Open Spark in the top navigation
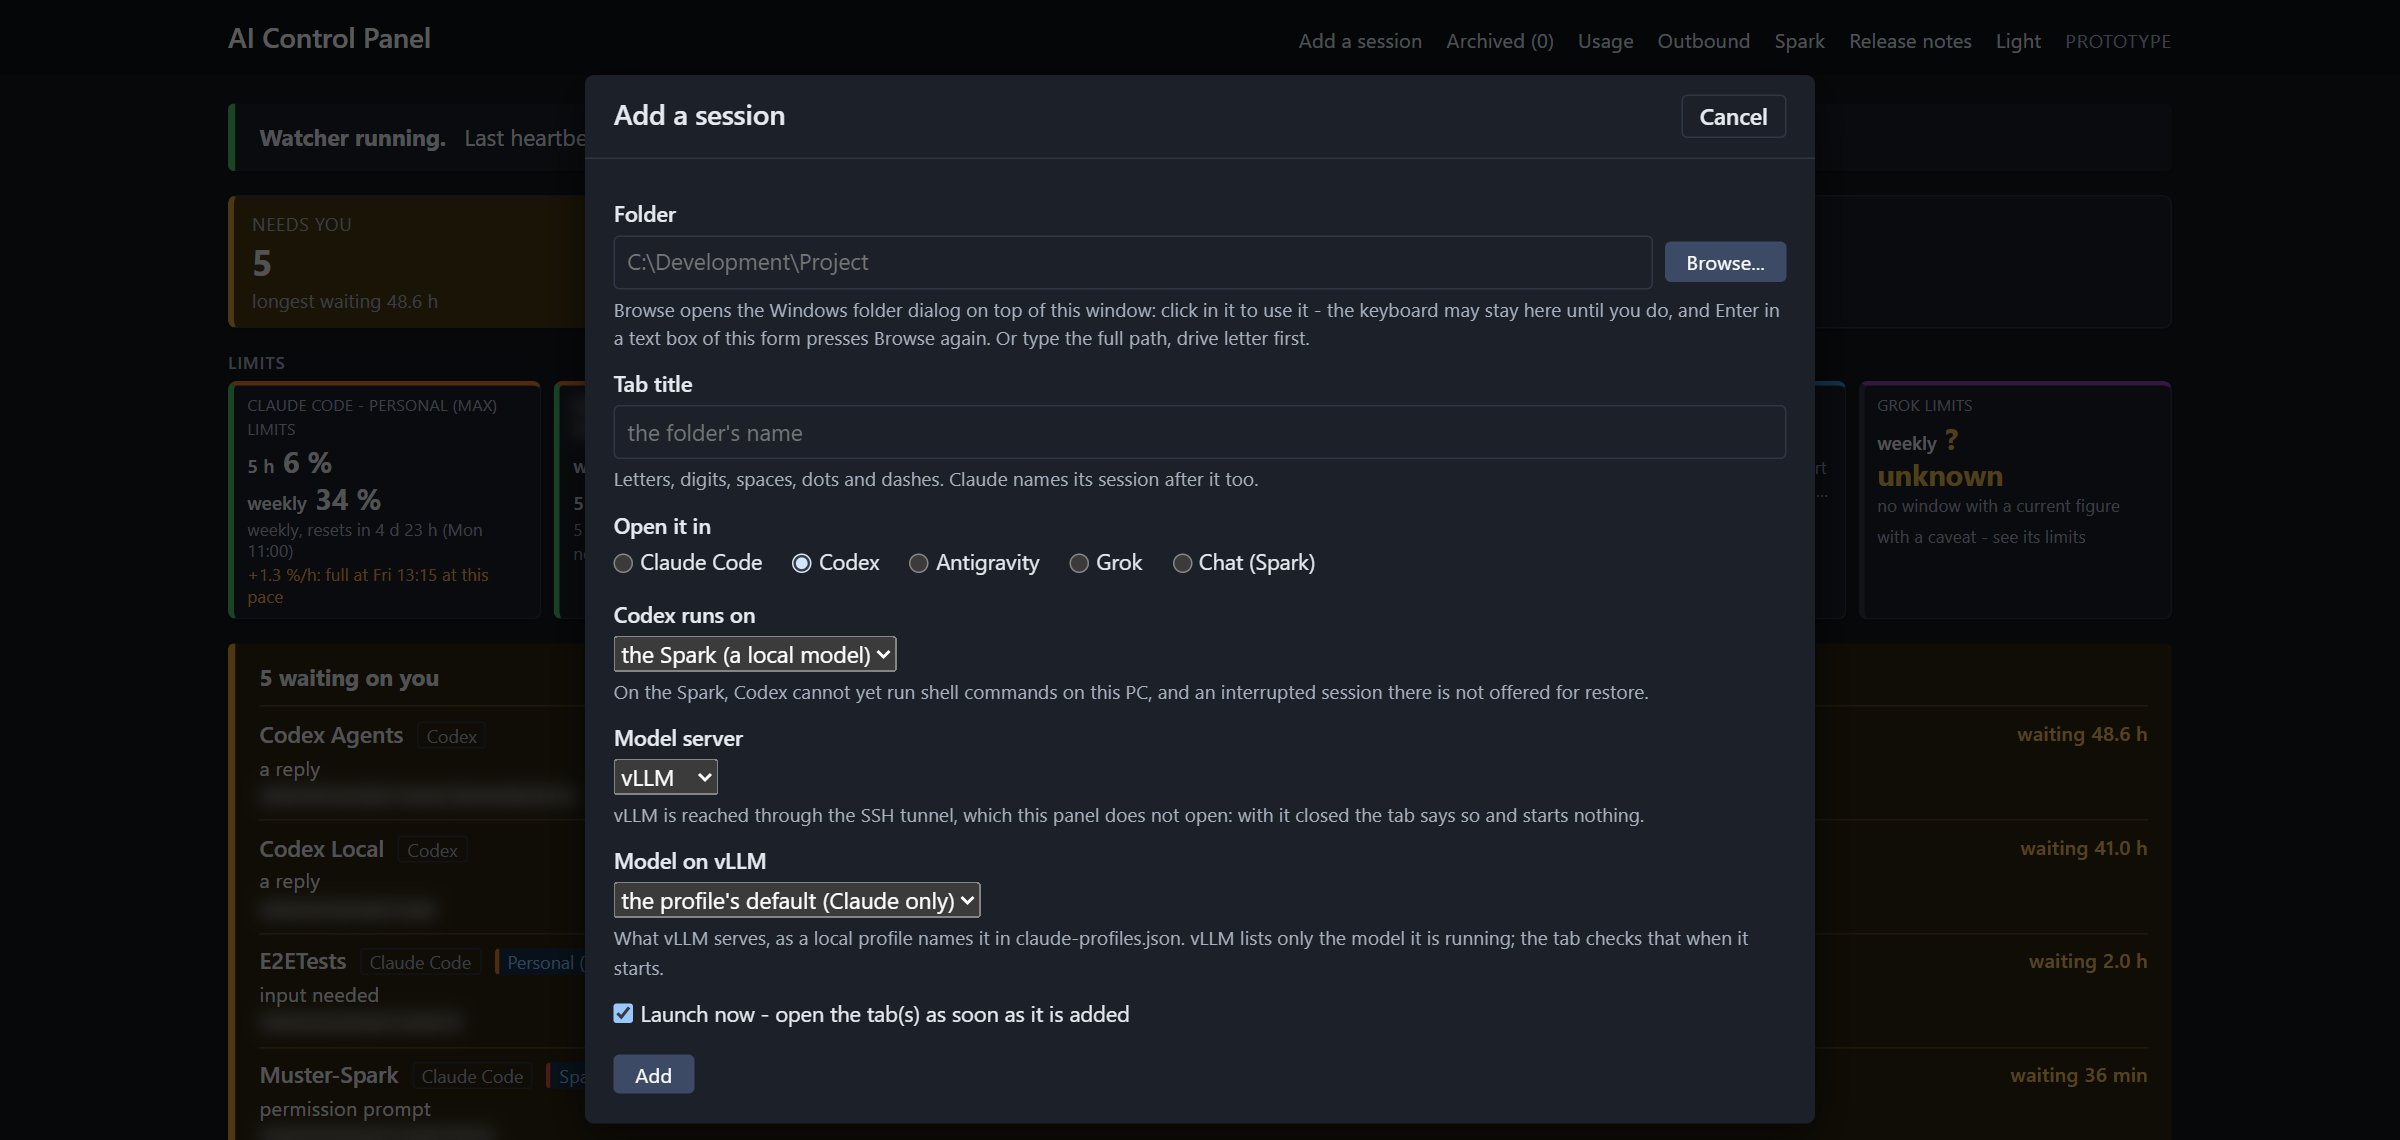This screenshot has width=2400, height=1140. [1799, 41]
